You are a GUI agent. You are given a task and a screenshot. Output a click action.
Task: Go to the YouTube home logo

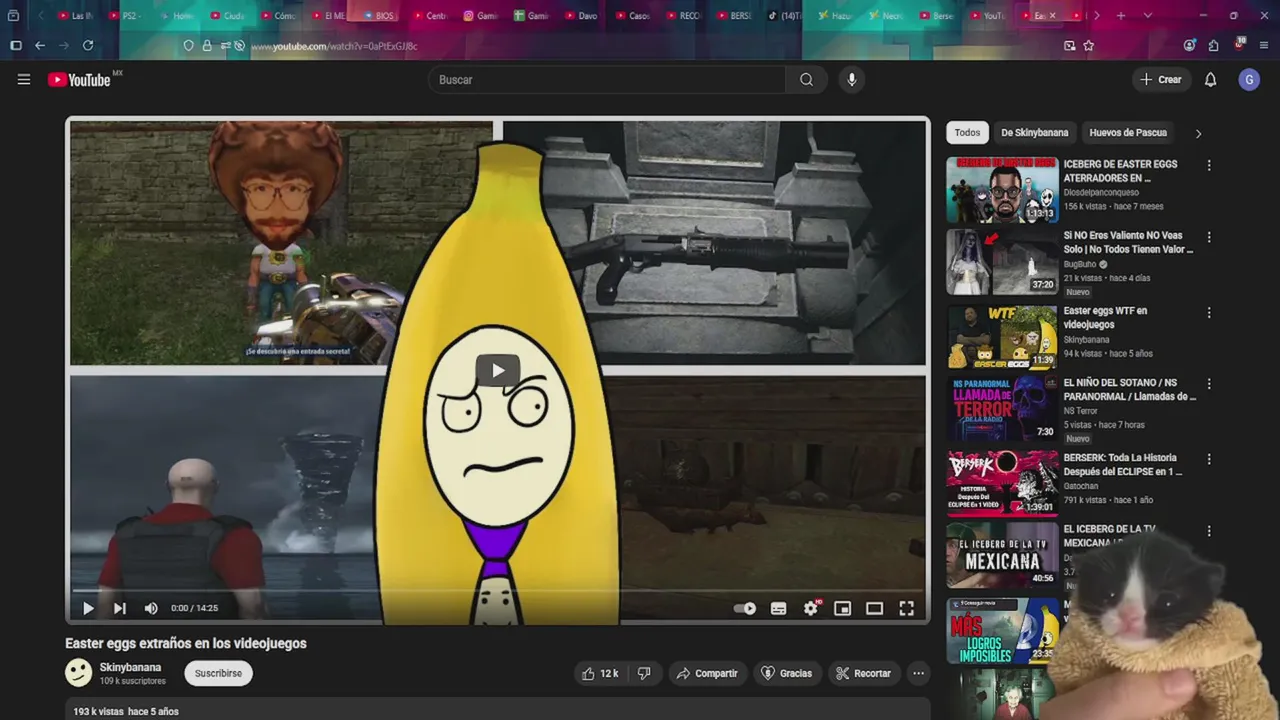click(80, 80)
